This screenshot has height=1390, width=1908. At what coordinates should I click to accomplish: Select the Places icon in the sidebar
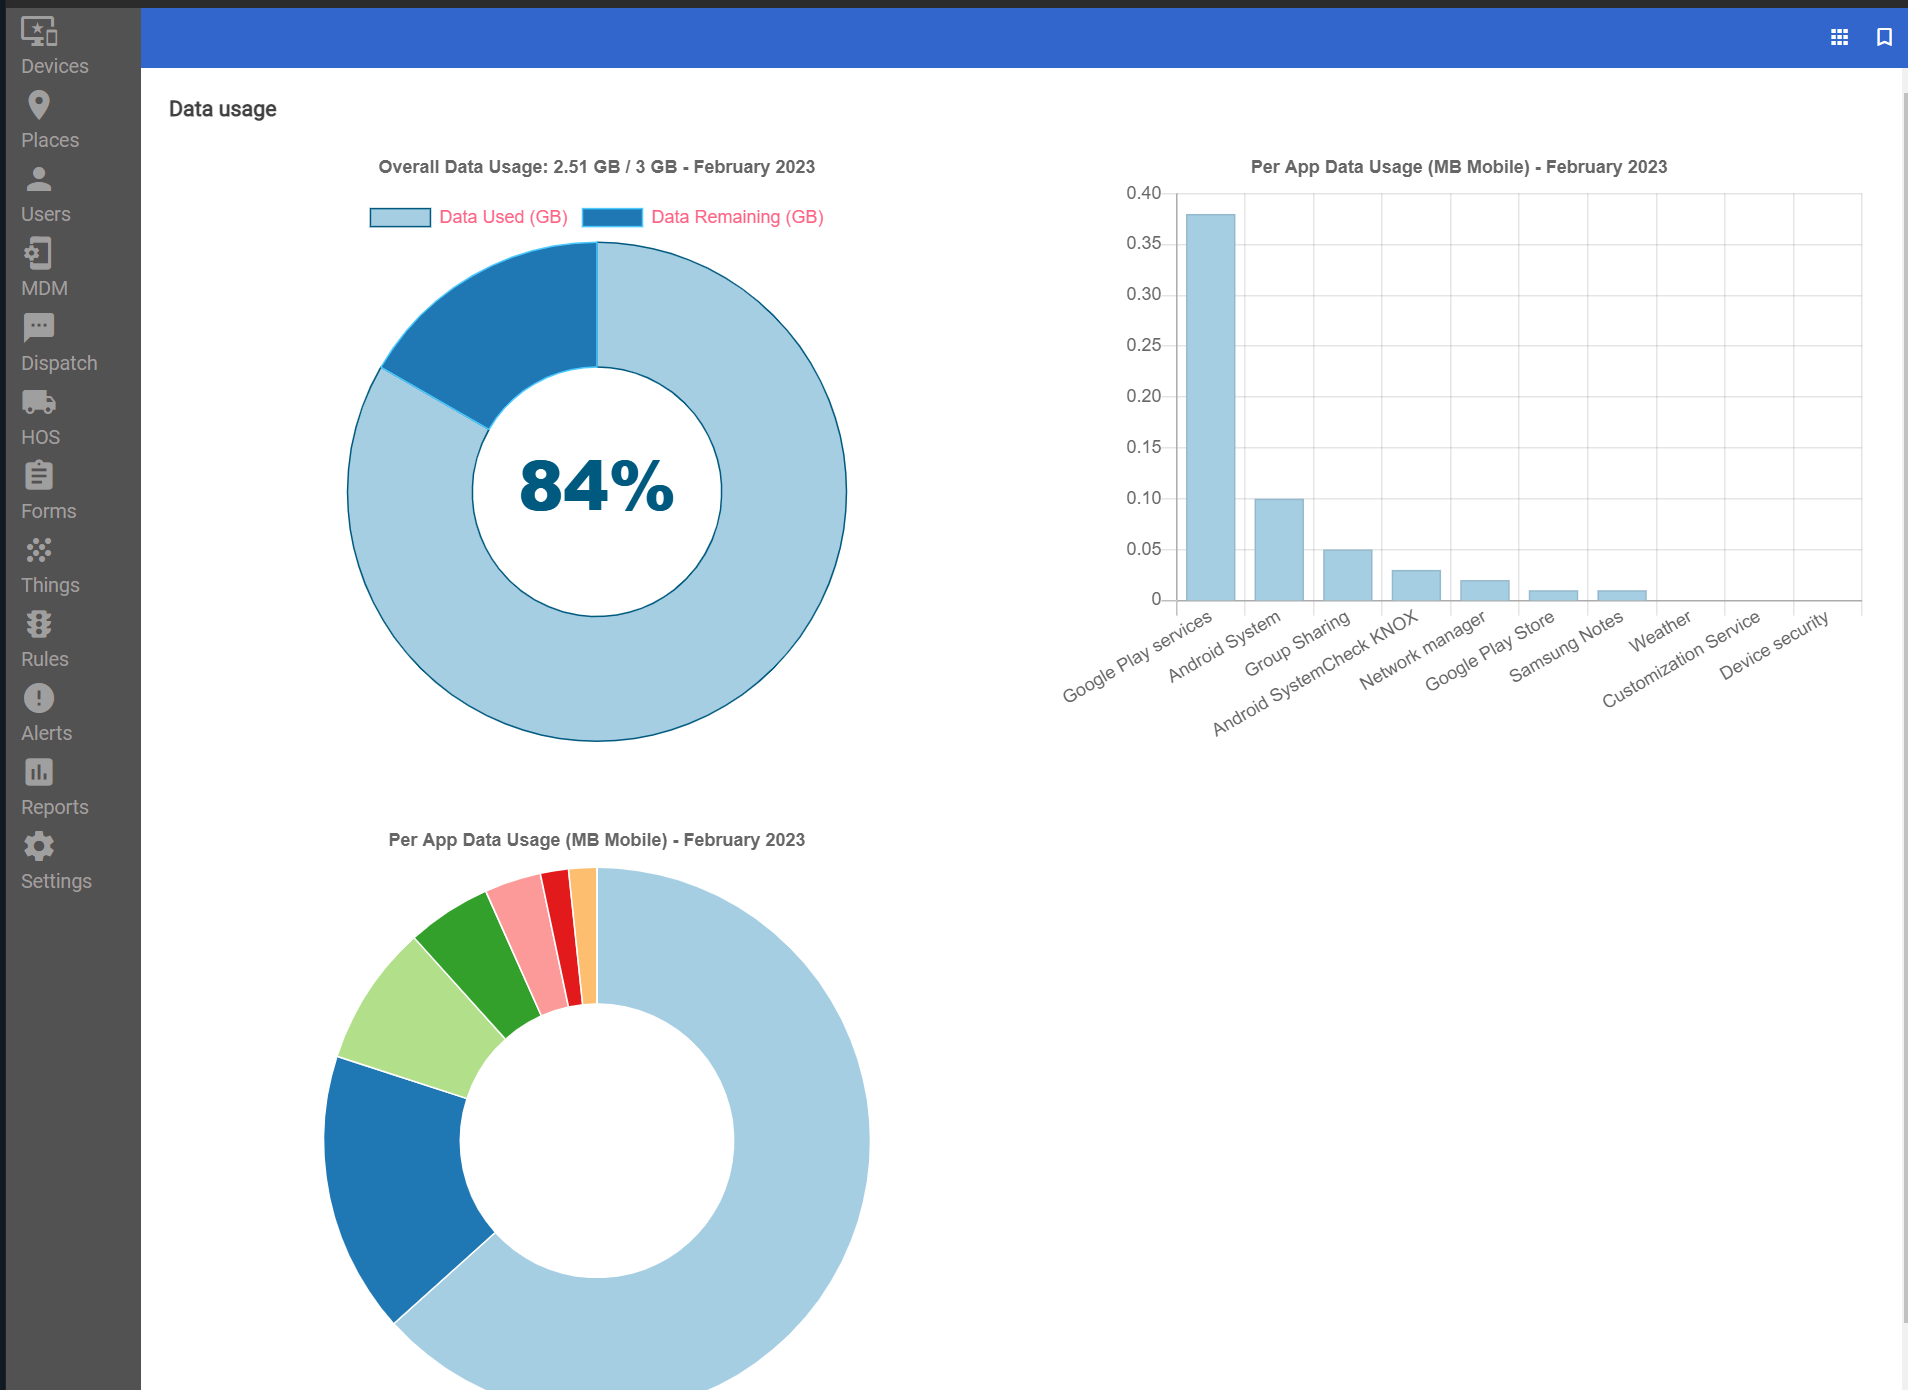pyautogui.click(x=39, y=104)
